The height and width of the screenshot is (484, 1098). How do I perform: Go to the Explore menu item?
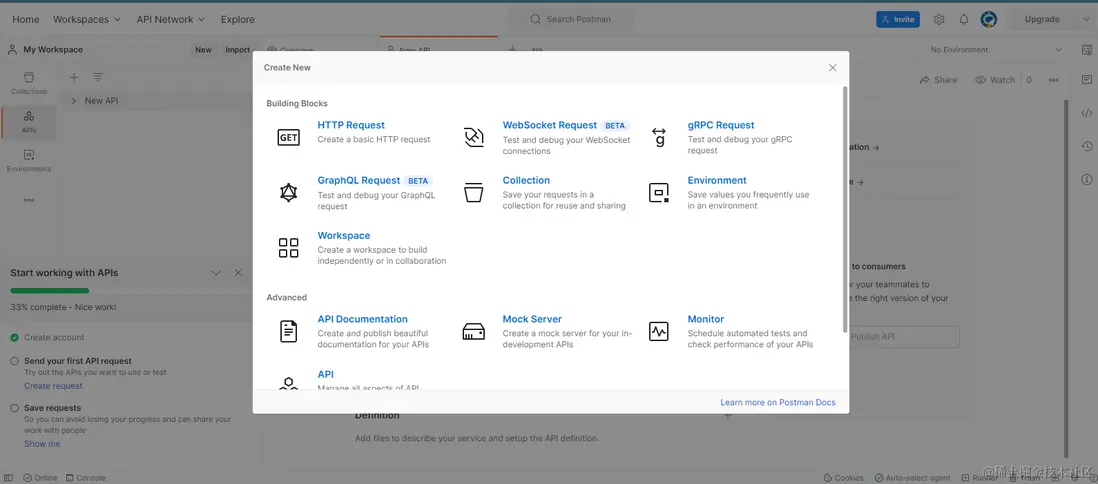pyautogui.click(x=237, y=19)
